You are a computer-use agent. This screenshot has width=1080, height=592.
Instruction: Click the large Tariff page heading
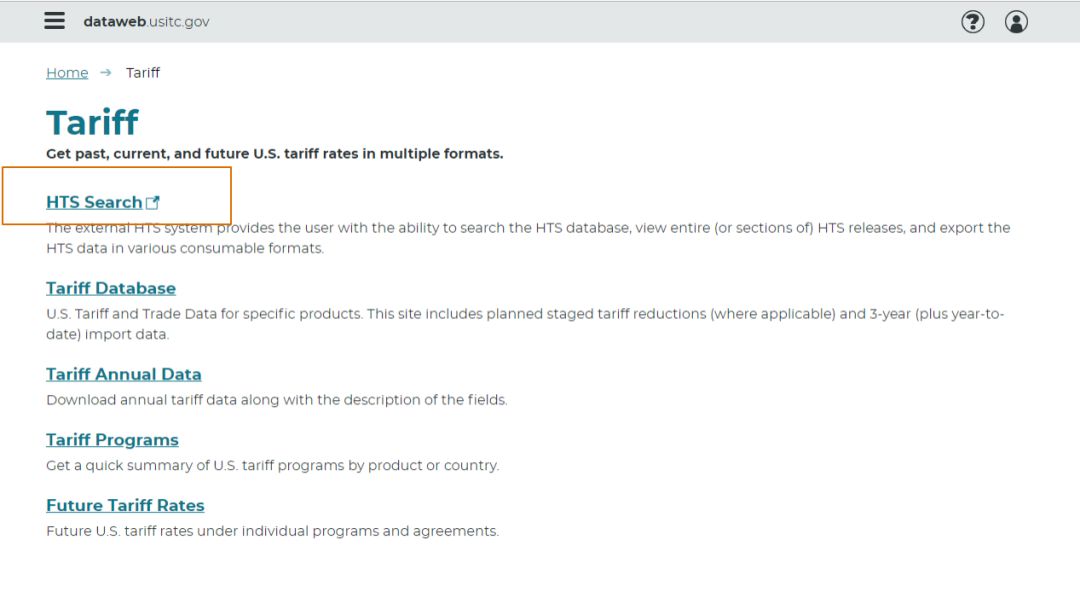(92, 123)
